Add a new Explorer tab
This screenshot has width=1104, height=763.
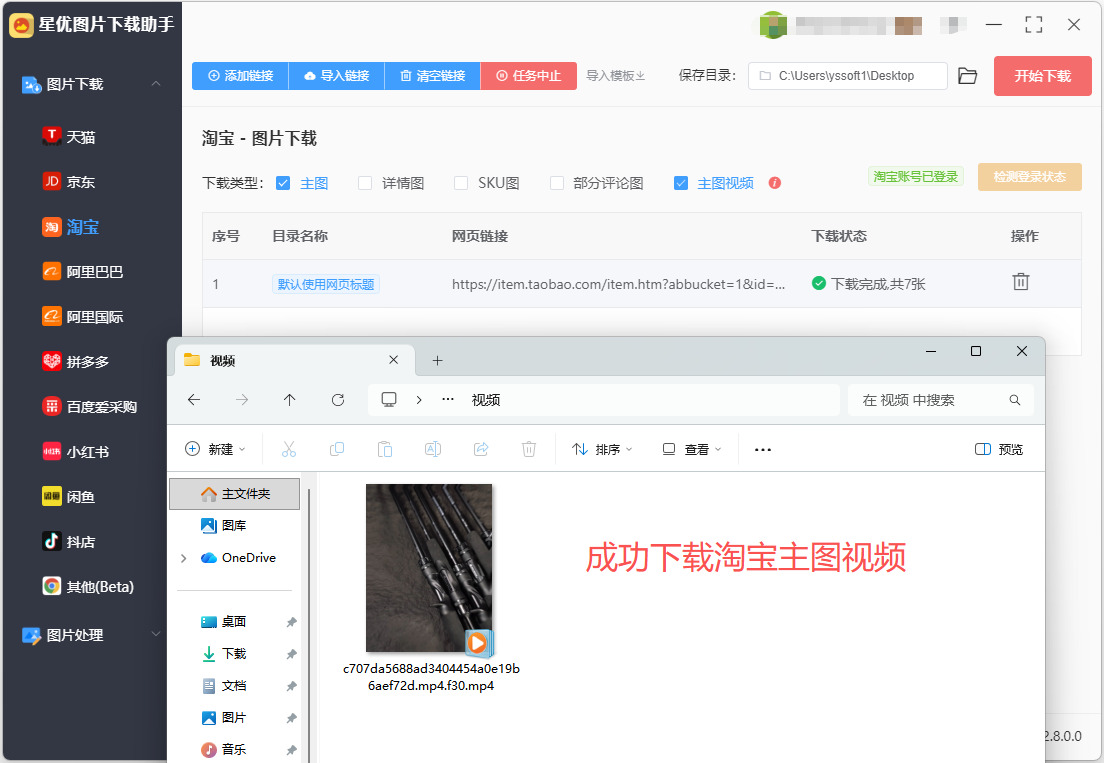click(437, 360)
